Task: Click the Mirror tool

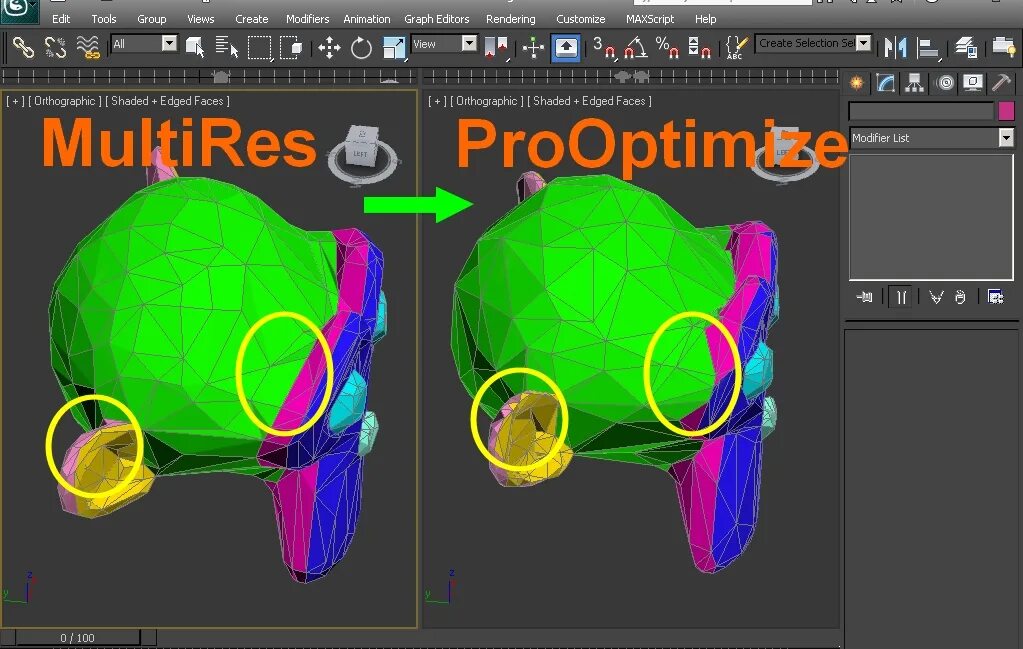Action: tap(895, 47)
